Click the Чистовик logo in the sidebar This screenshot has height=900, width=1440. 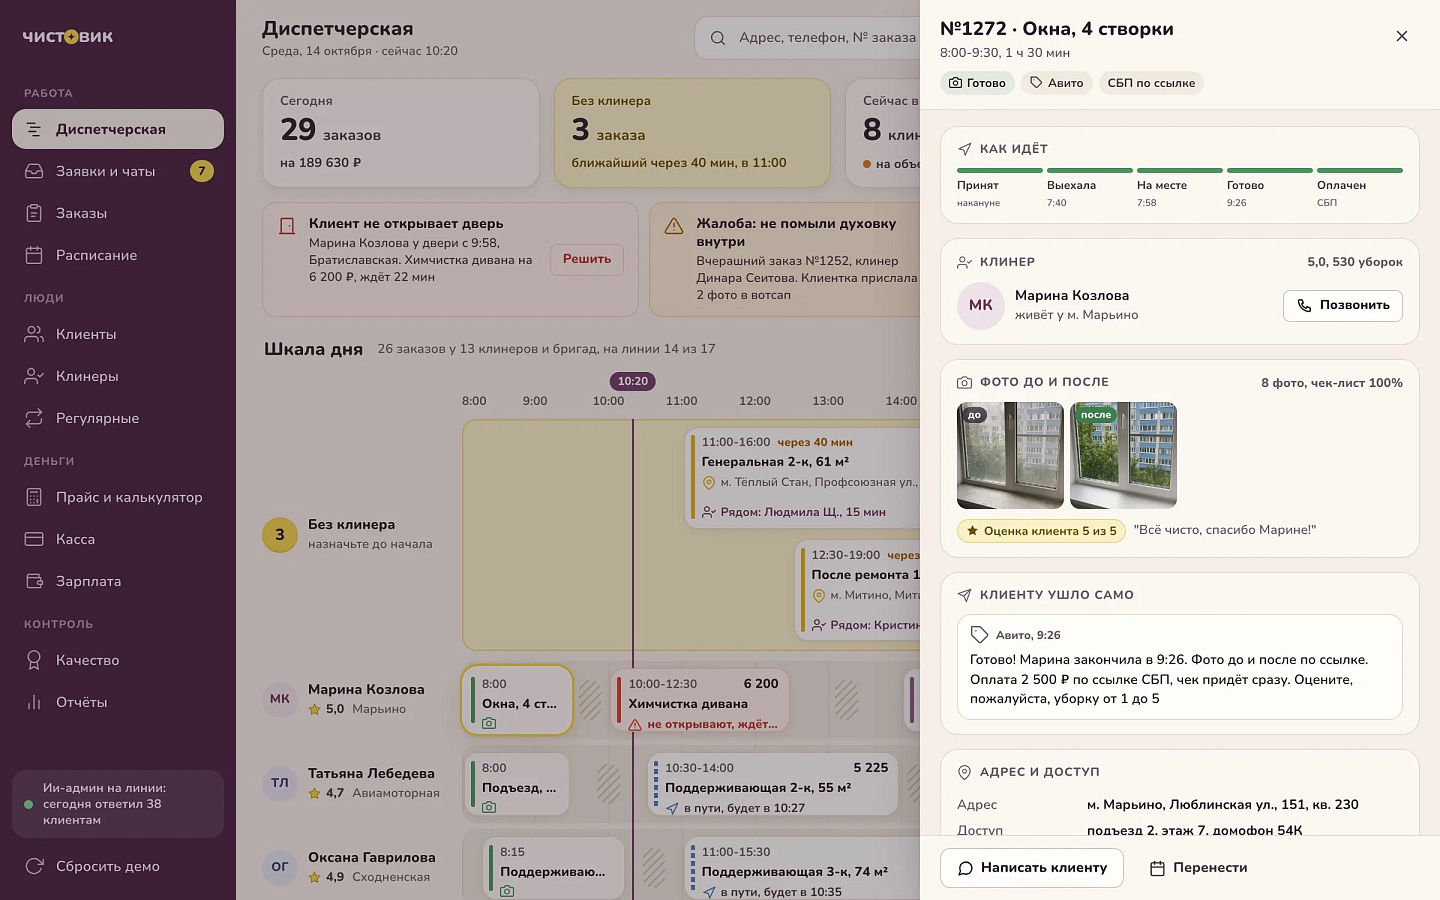click(x=68, y=37)
